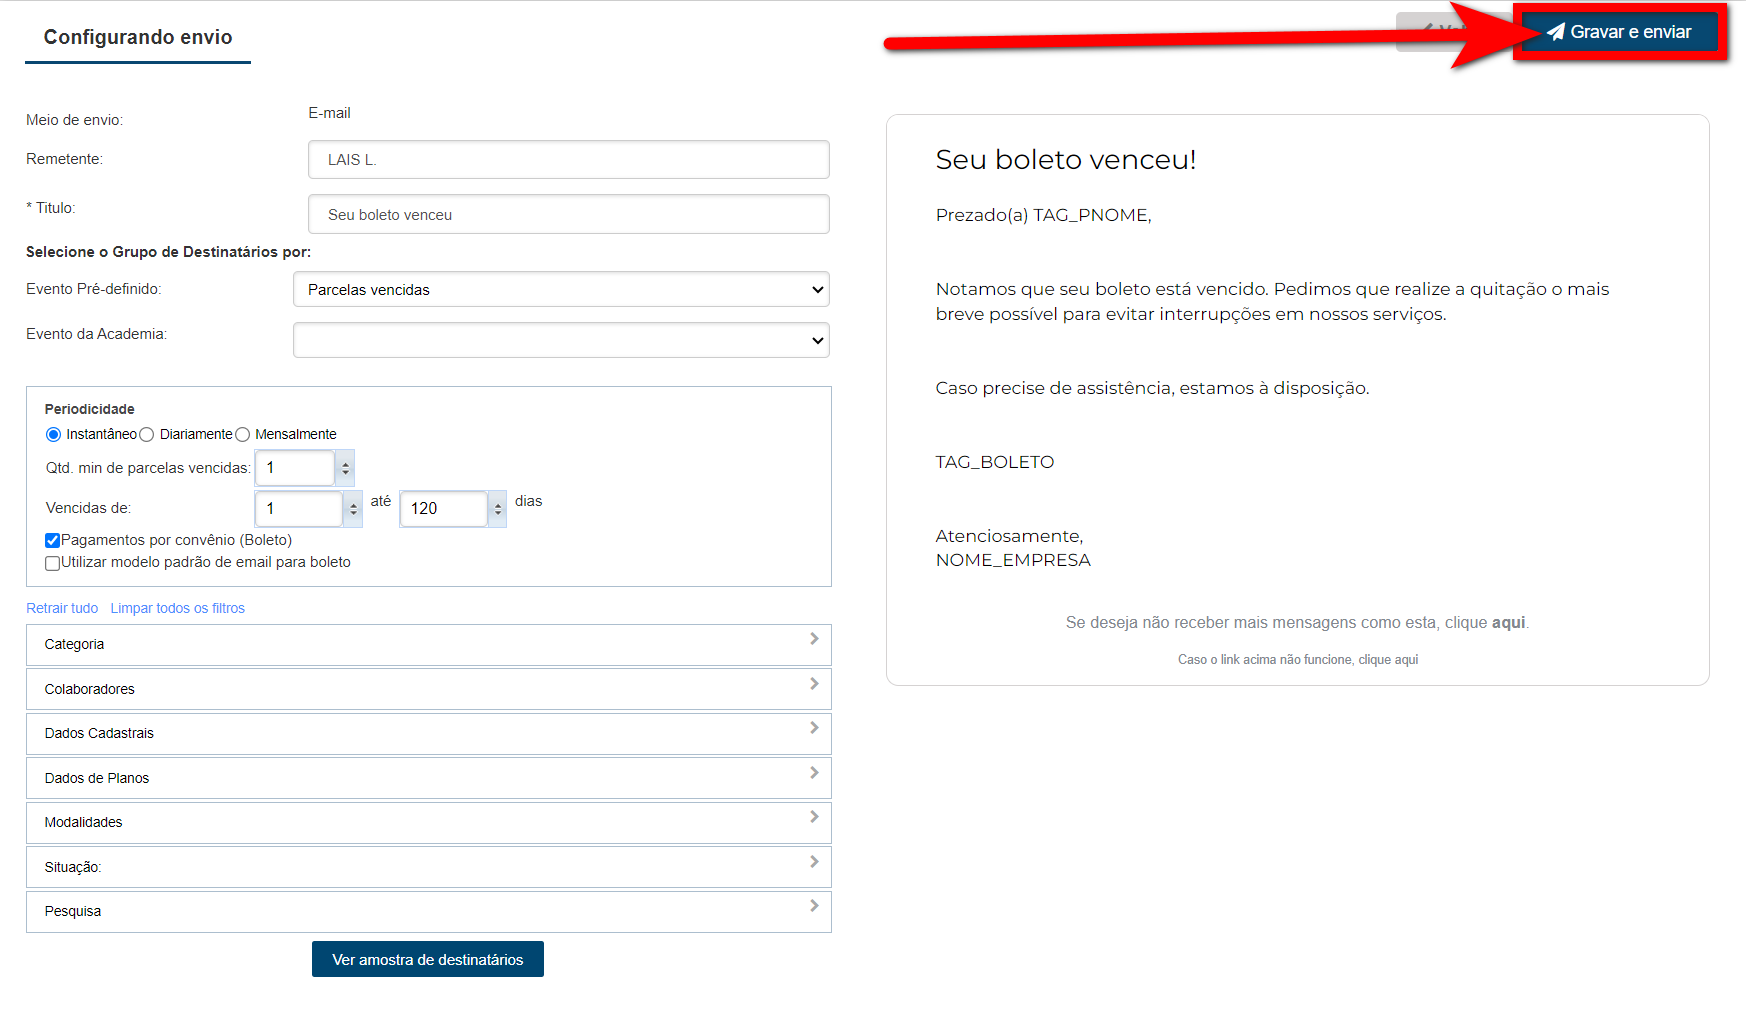Click stepper on Qtd. min de parcelas vencidas
Screen dimensions: 1746x1016
click(x=345, y=468)
